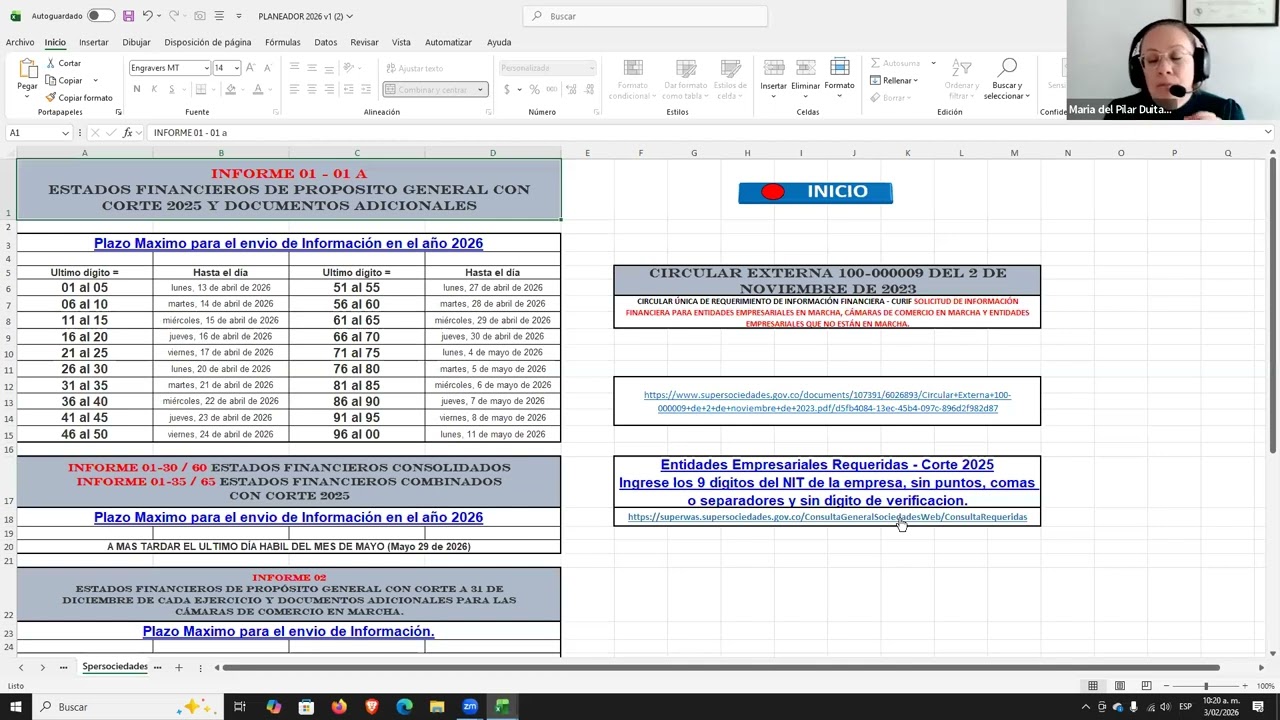This screenshot has width=1280, height=720.
Task: Click the percent style icon
Action: (535, 89)
